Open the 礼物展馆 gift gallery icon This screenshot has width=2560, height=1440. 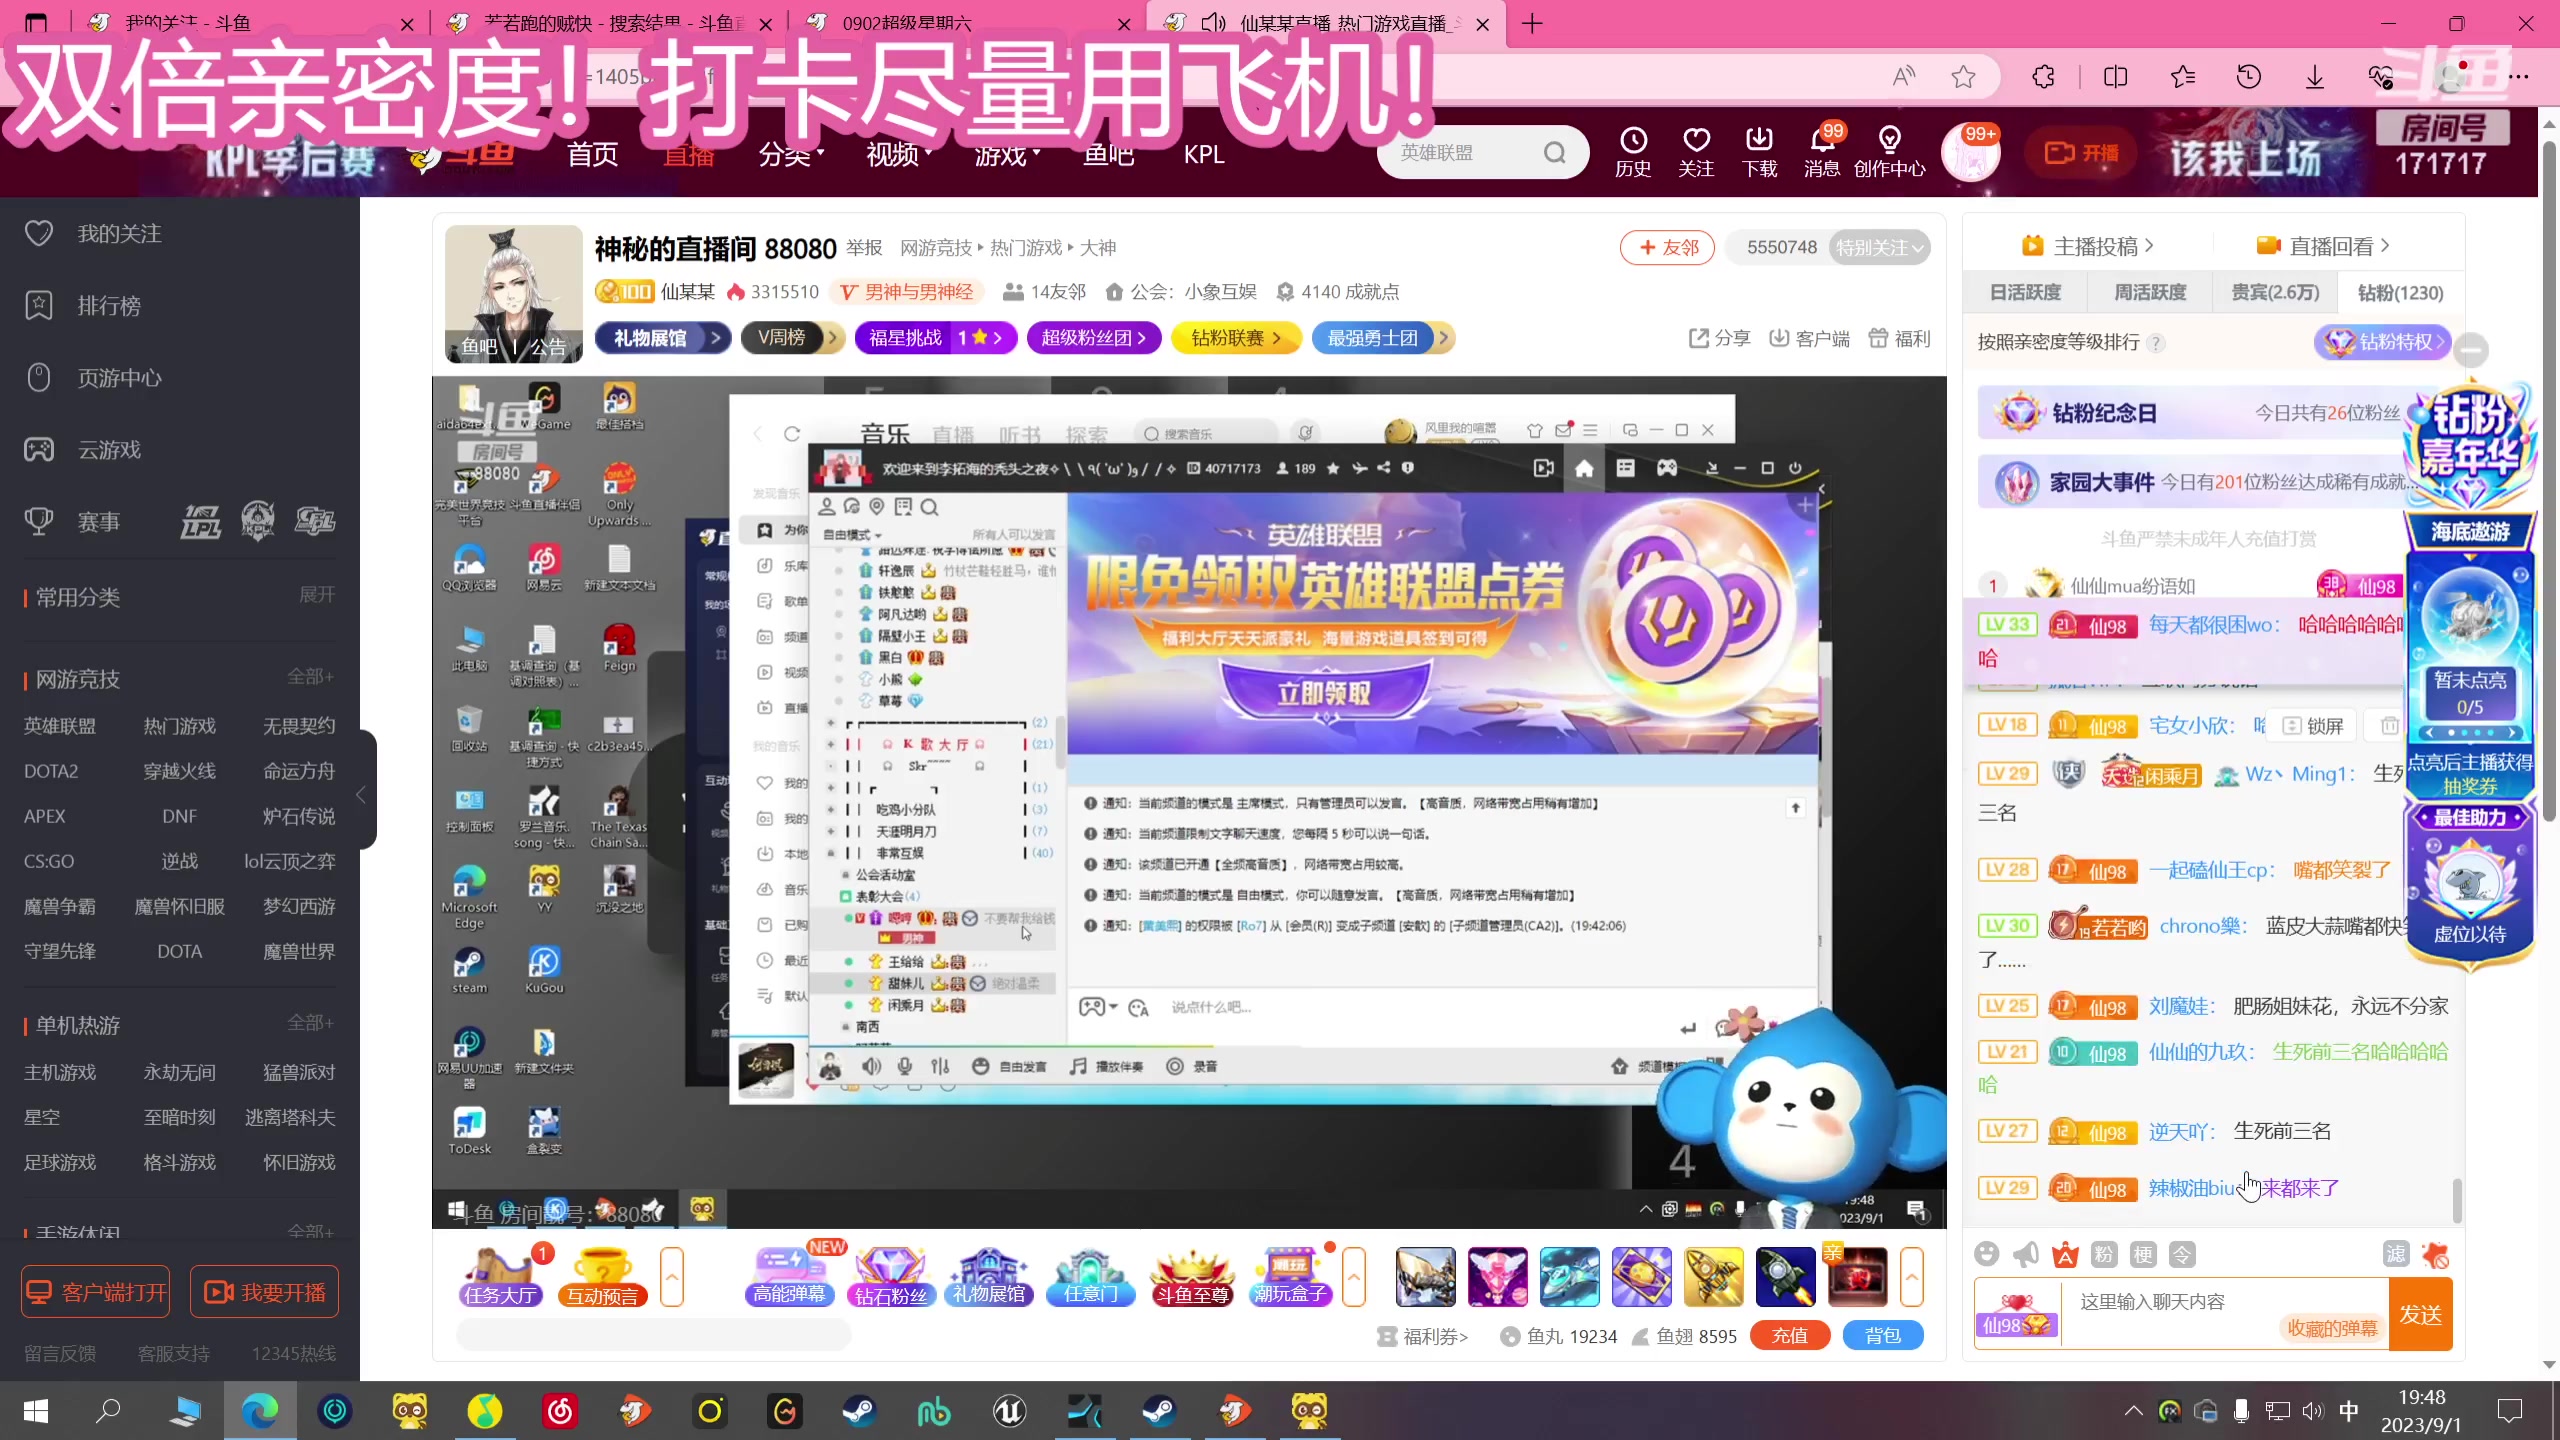point(989,1277)
